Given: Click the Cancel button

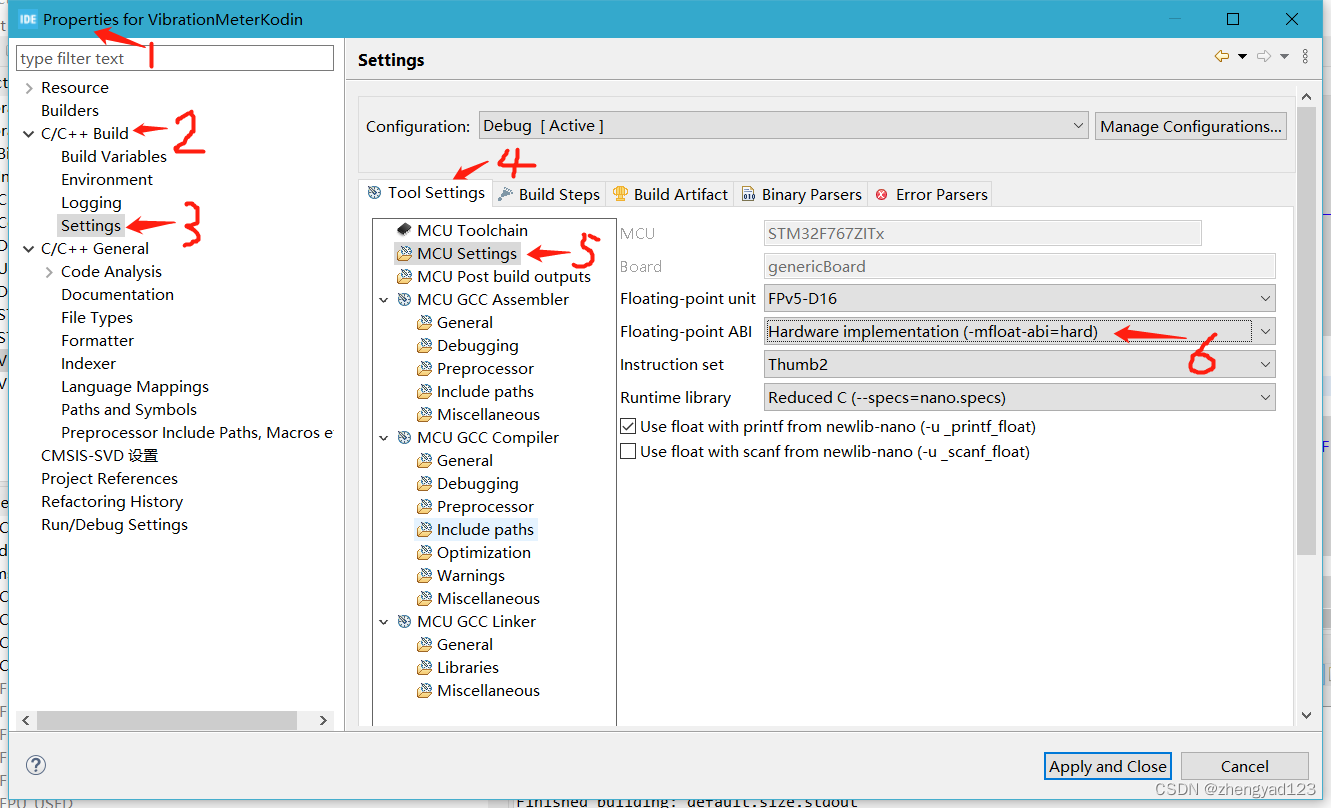Looking at the screenshot, I should 1245,766.
